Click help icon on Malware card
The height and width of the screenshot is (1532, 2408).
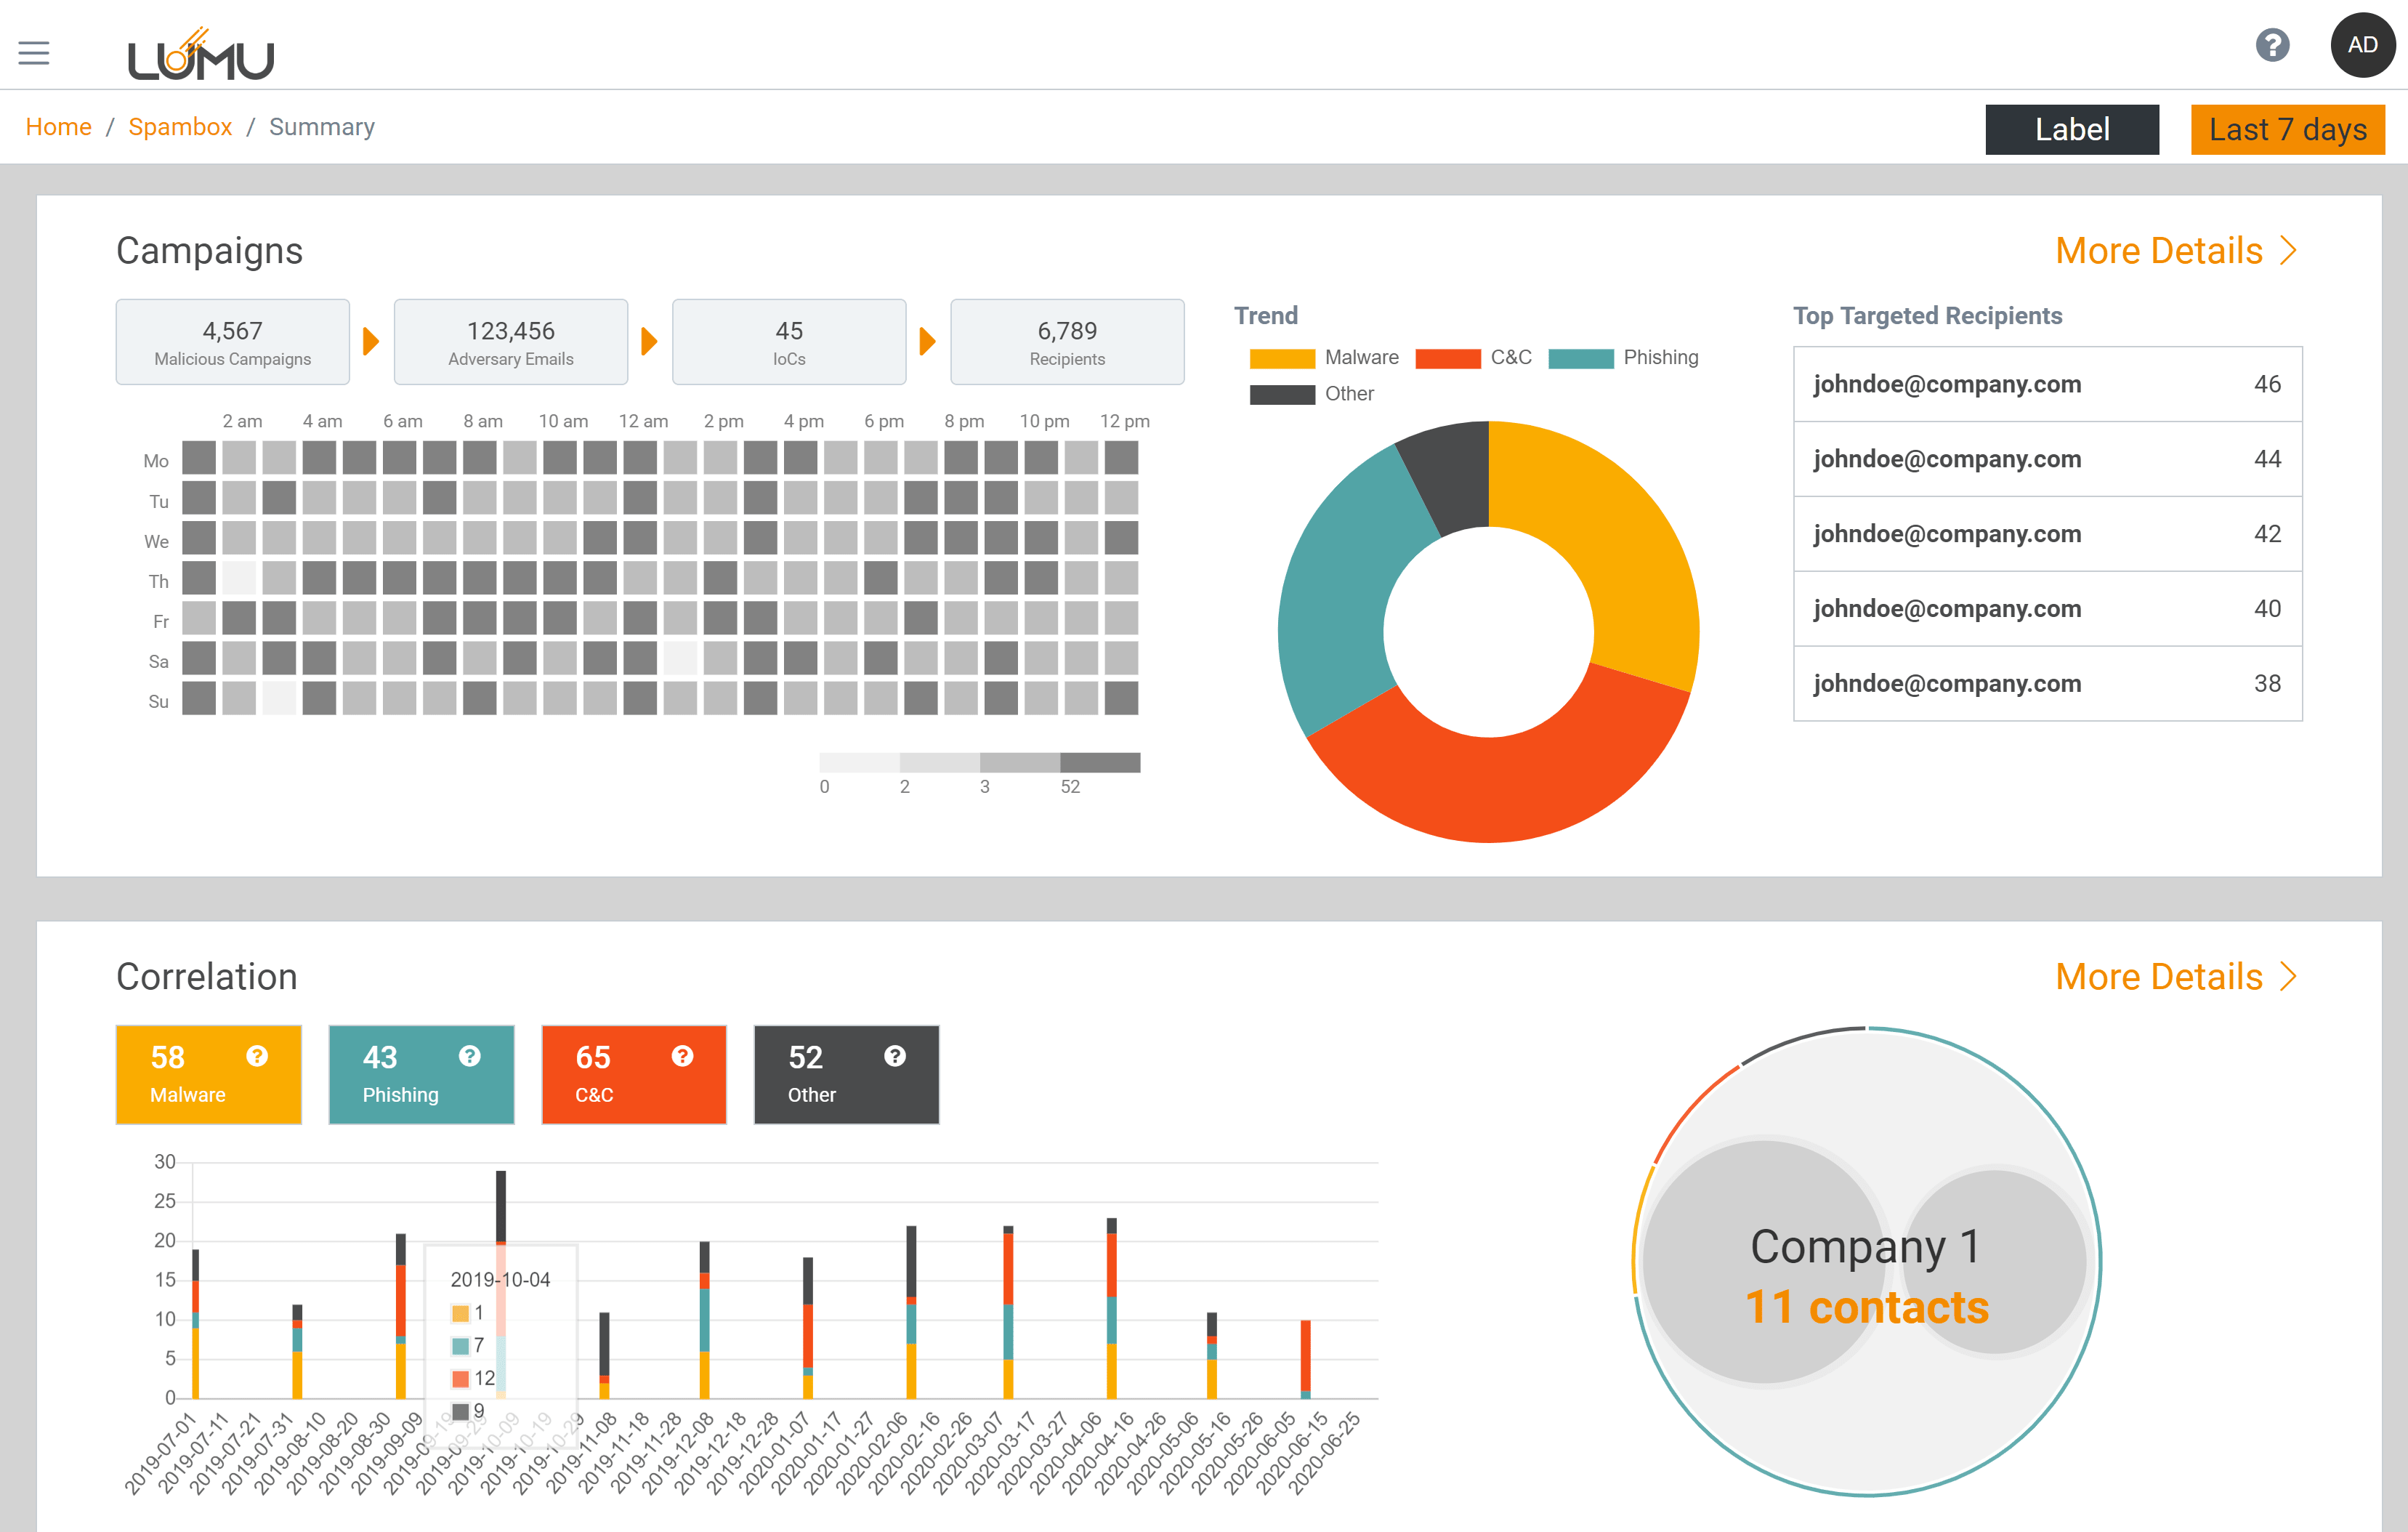(x=257, y=1056)
